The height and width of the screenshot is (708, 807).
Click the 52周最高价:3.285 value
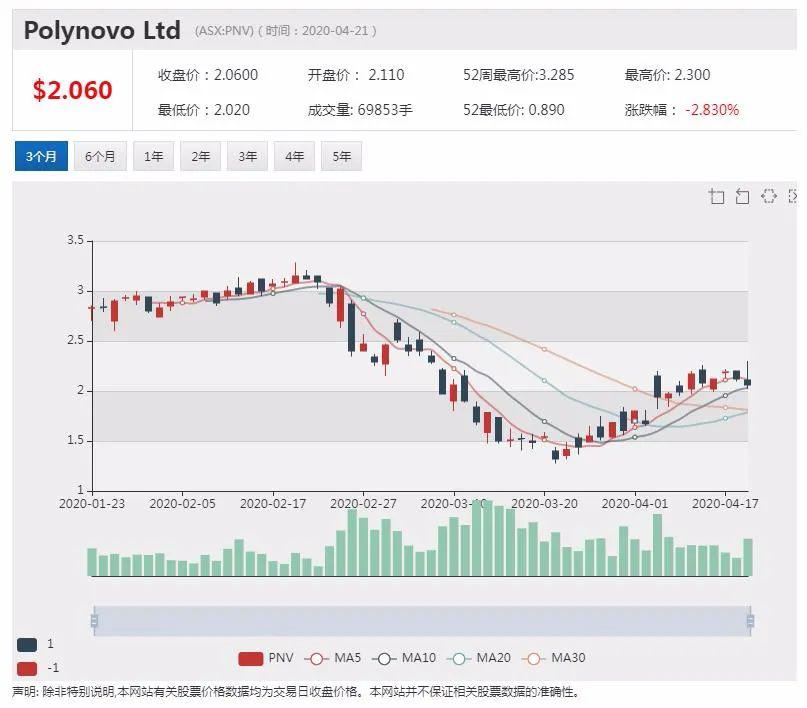[518, 75]
